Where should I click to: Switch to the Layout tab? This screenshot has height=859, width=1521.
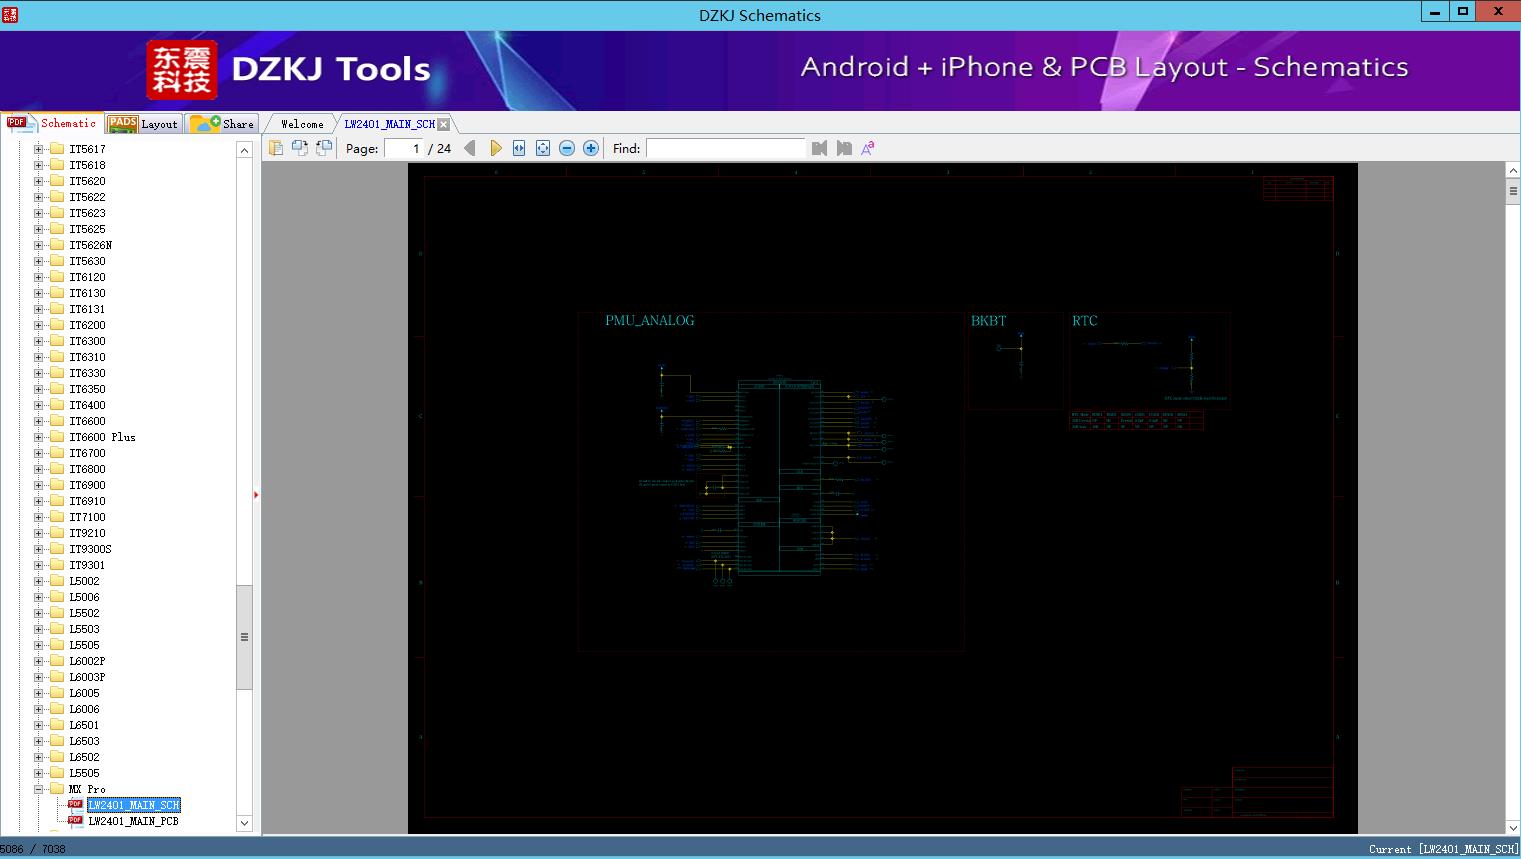pyautogui.click(x=144, y=124)
